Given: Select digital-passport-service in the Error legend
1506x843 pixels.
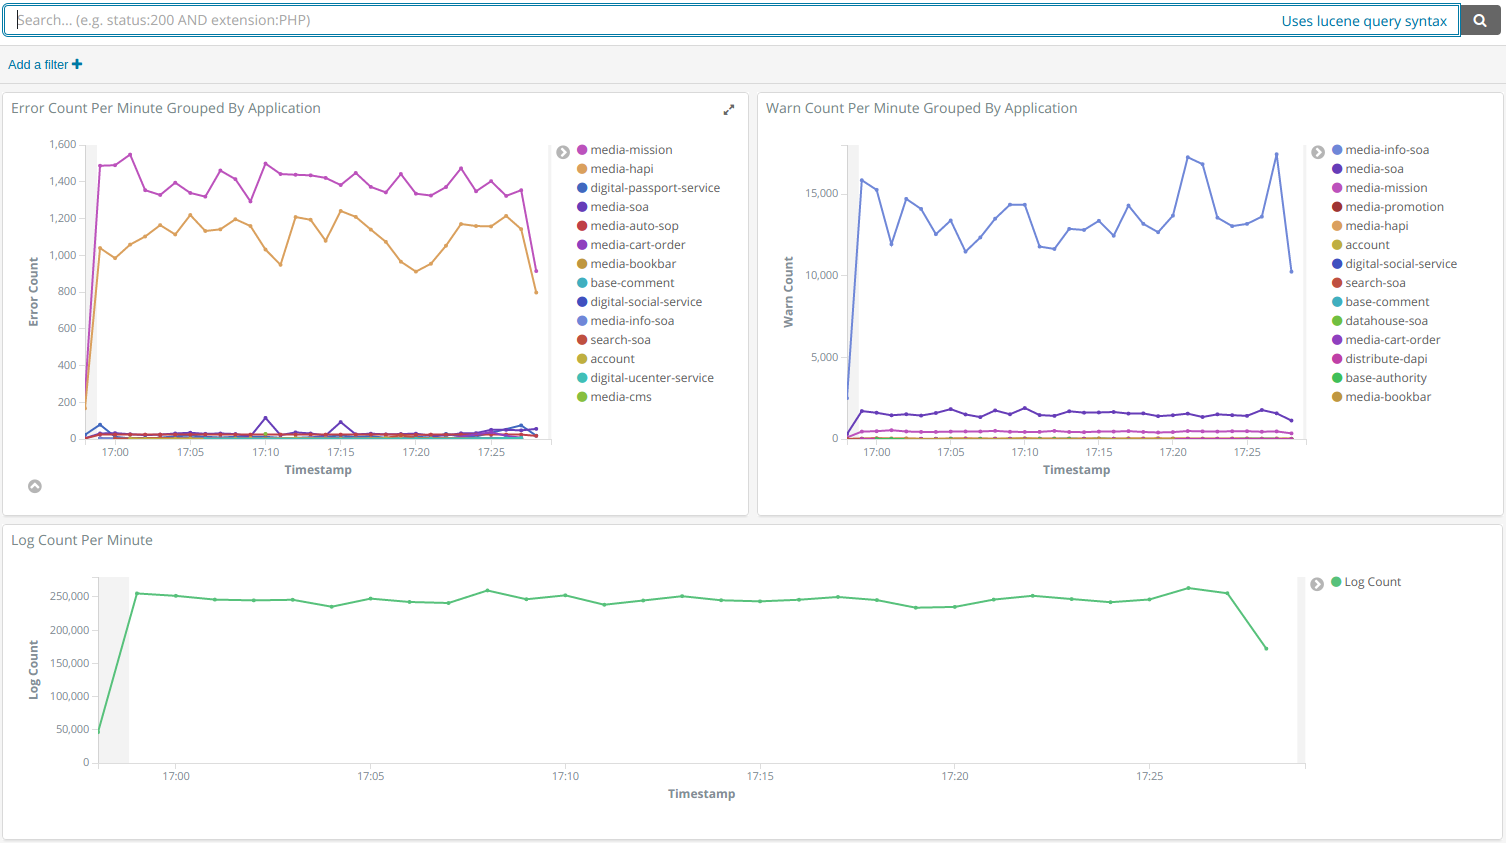Looking at the screenshot, I should click(654, 188).
